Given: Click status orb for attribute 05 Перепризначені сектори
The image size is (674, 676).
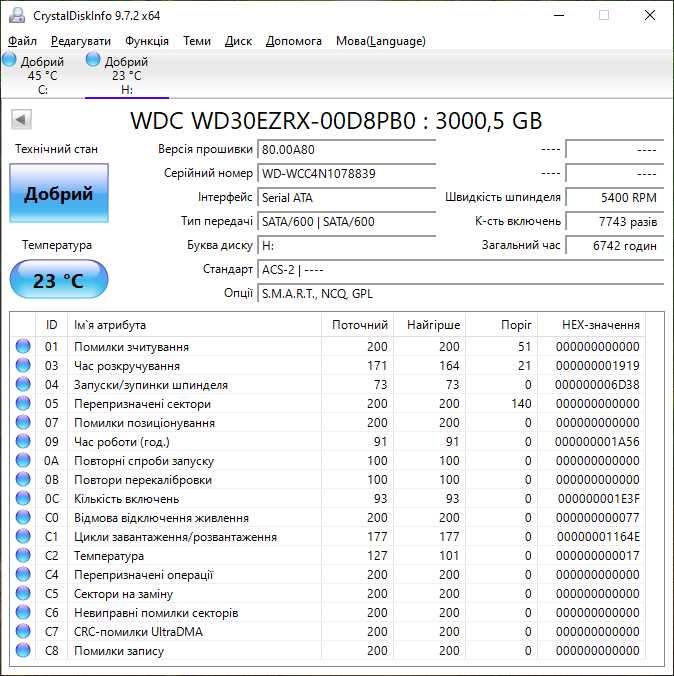Looking at the screenshot, I should pyautogui.click(x=23, y=403).
